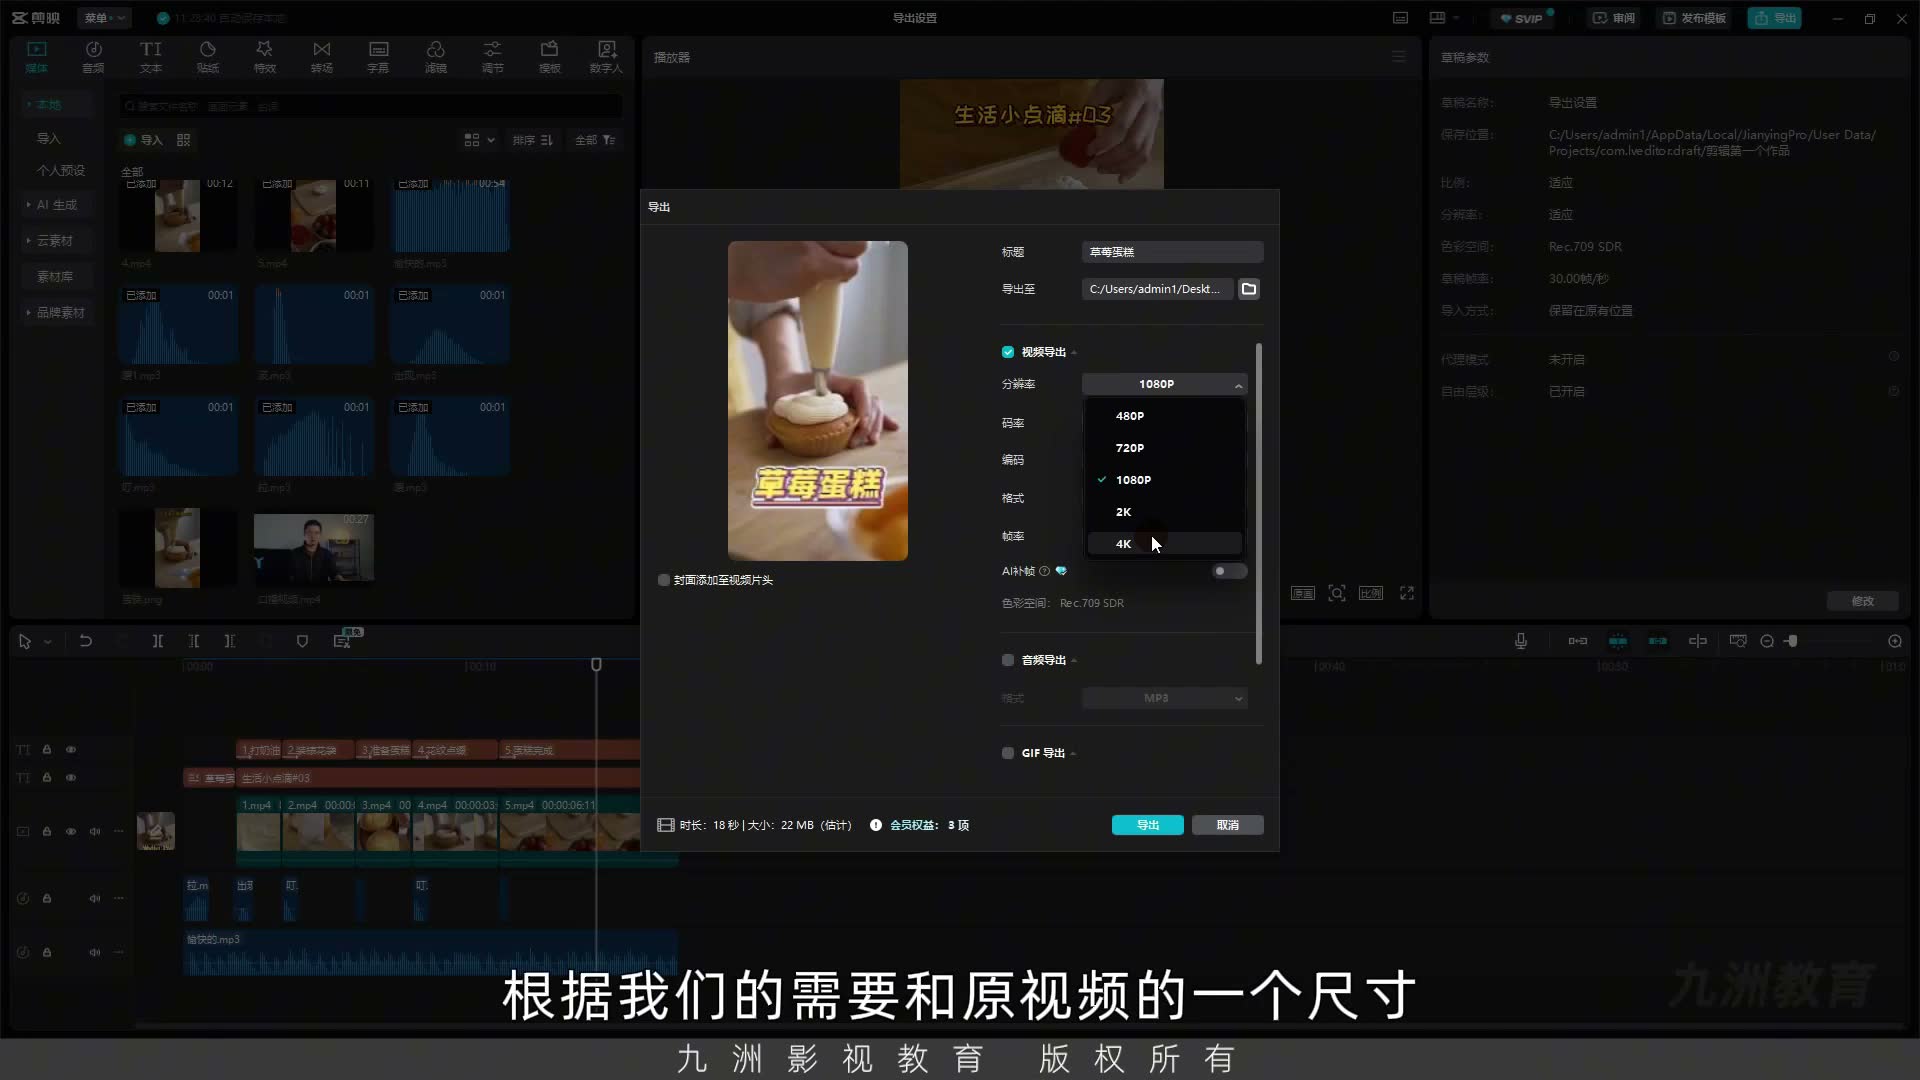Click the layout switch icon in title bar
The width and height of the screenshot is (1920, 1080).
click(1443, 18)
